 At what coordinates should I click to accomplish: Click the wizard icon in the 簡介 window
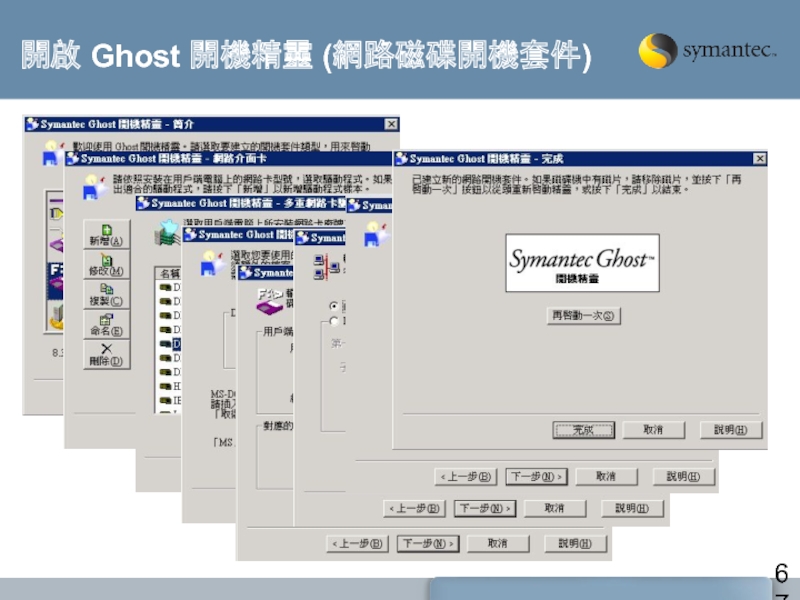(x=52, y=153)
